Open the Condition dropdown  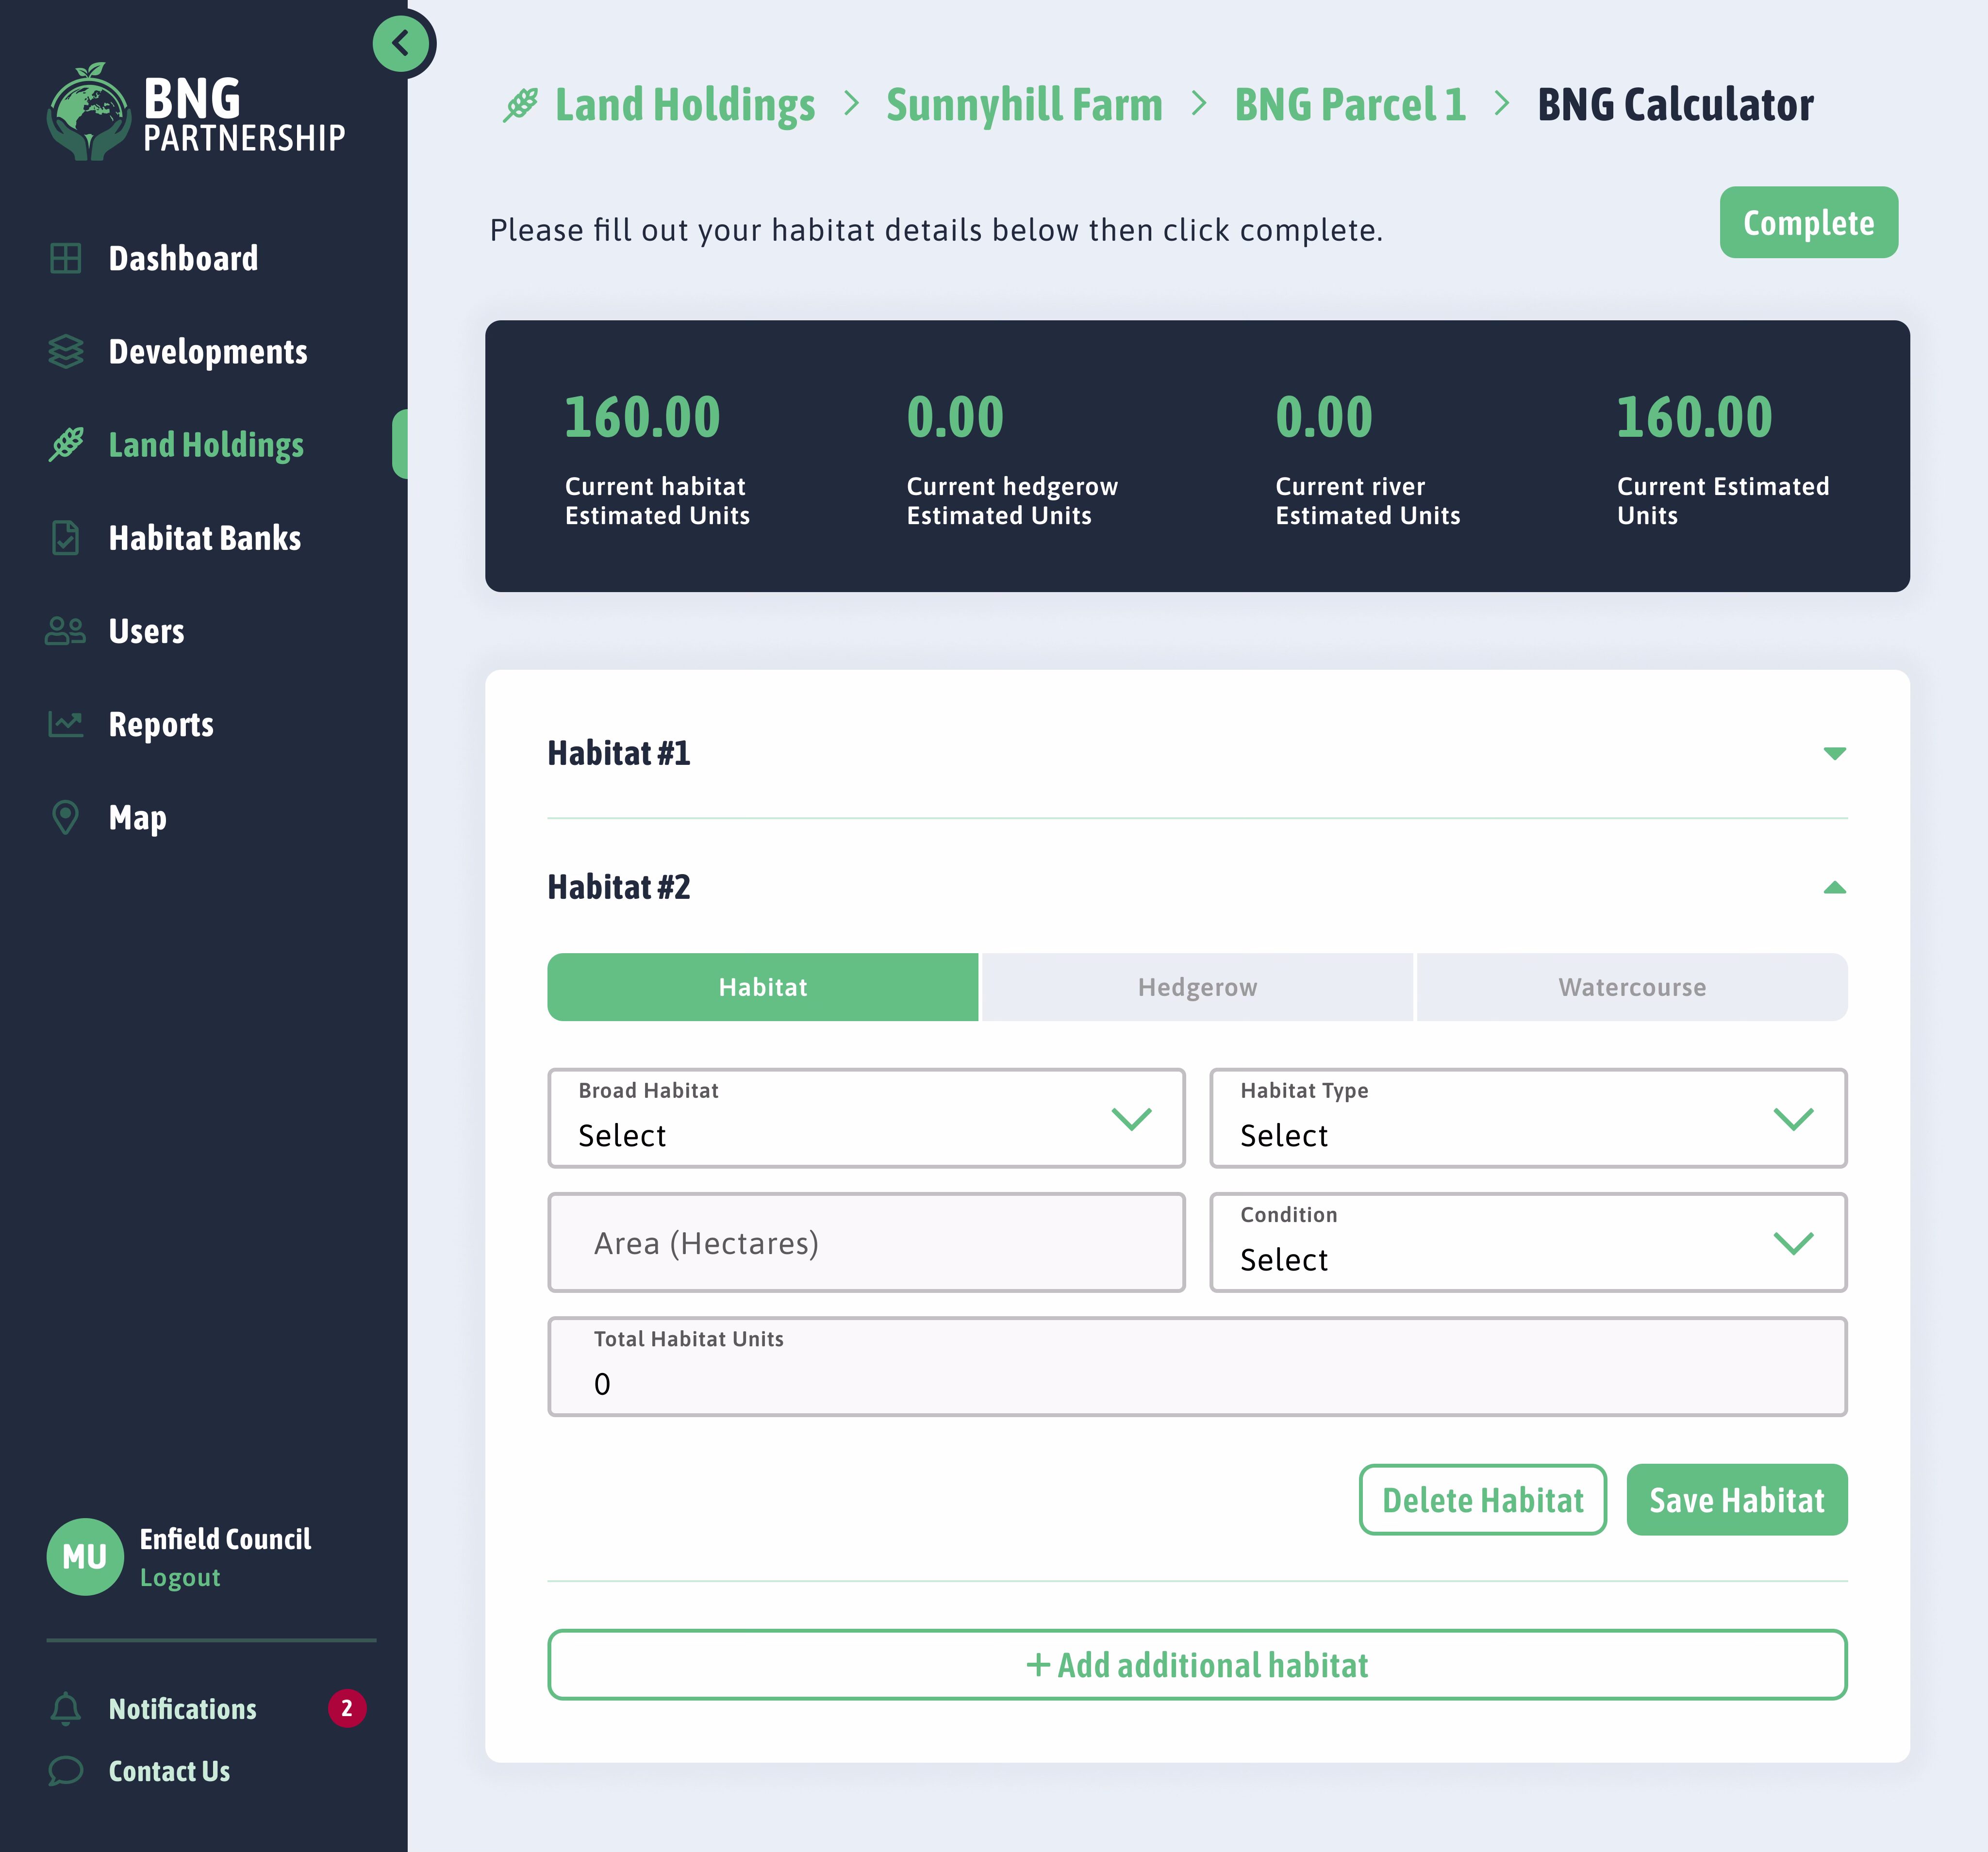pos(1527,1242)
